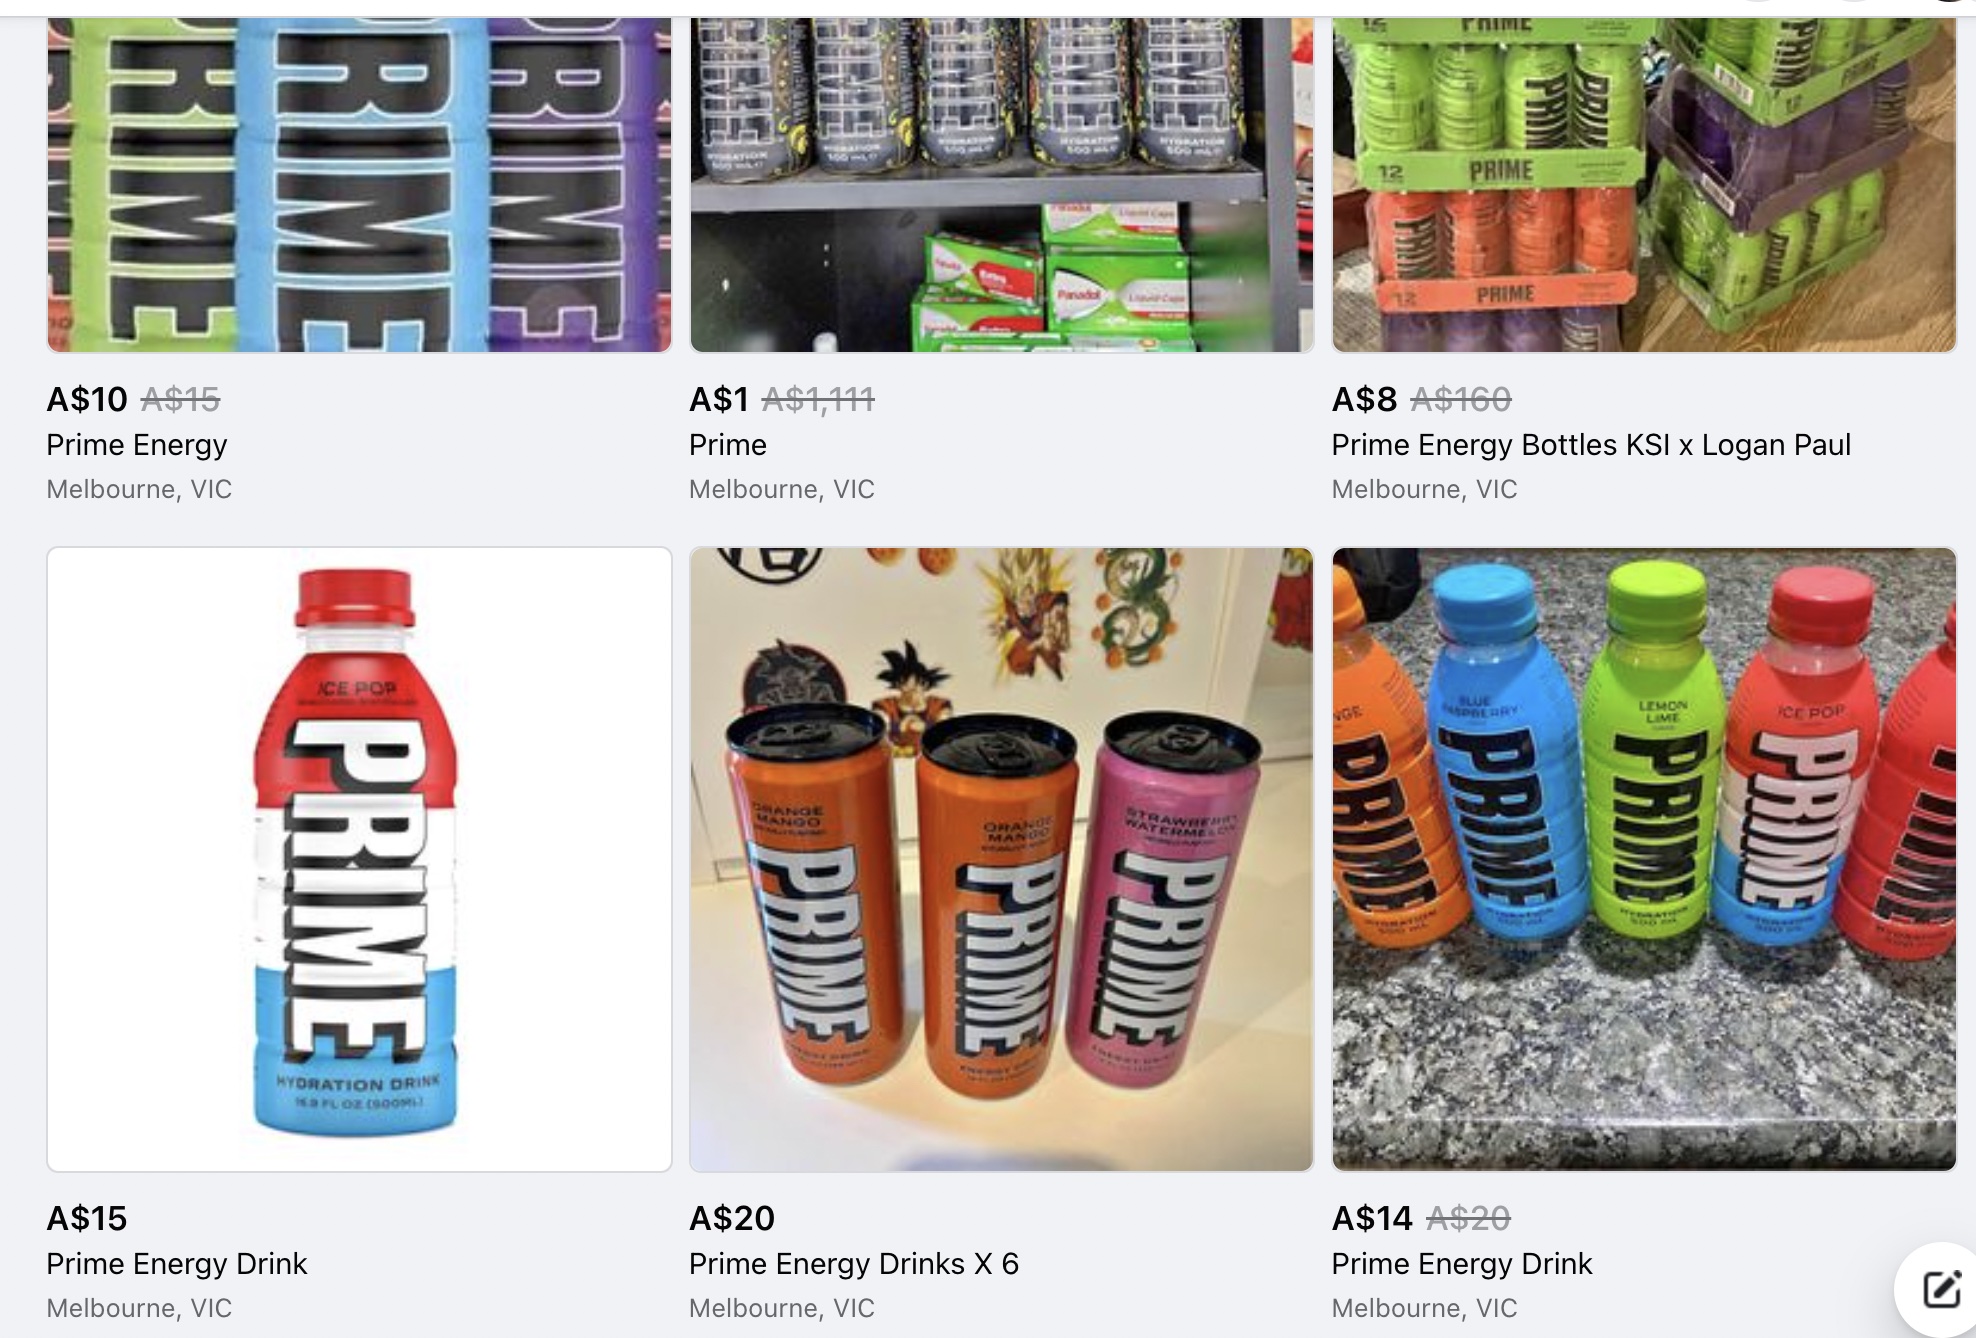The width and height of the screenshot is (1976, 1338).
Task: Click the A$20 price of cans listing
Action: [732, 1218]
